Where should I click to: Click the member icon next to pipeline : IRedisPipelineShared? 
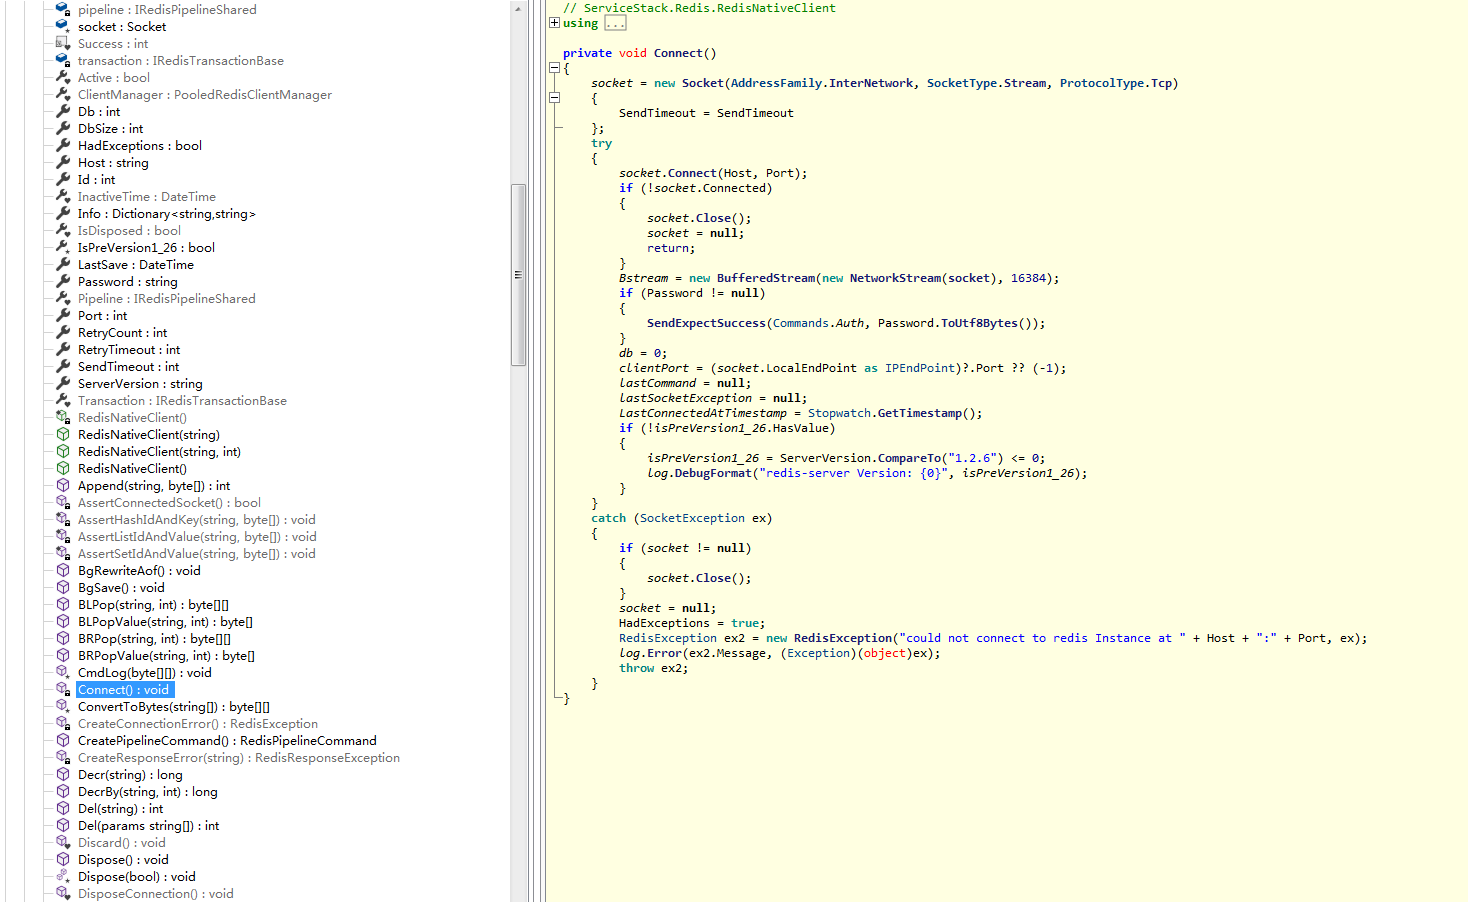click(63, 9)
